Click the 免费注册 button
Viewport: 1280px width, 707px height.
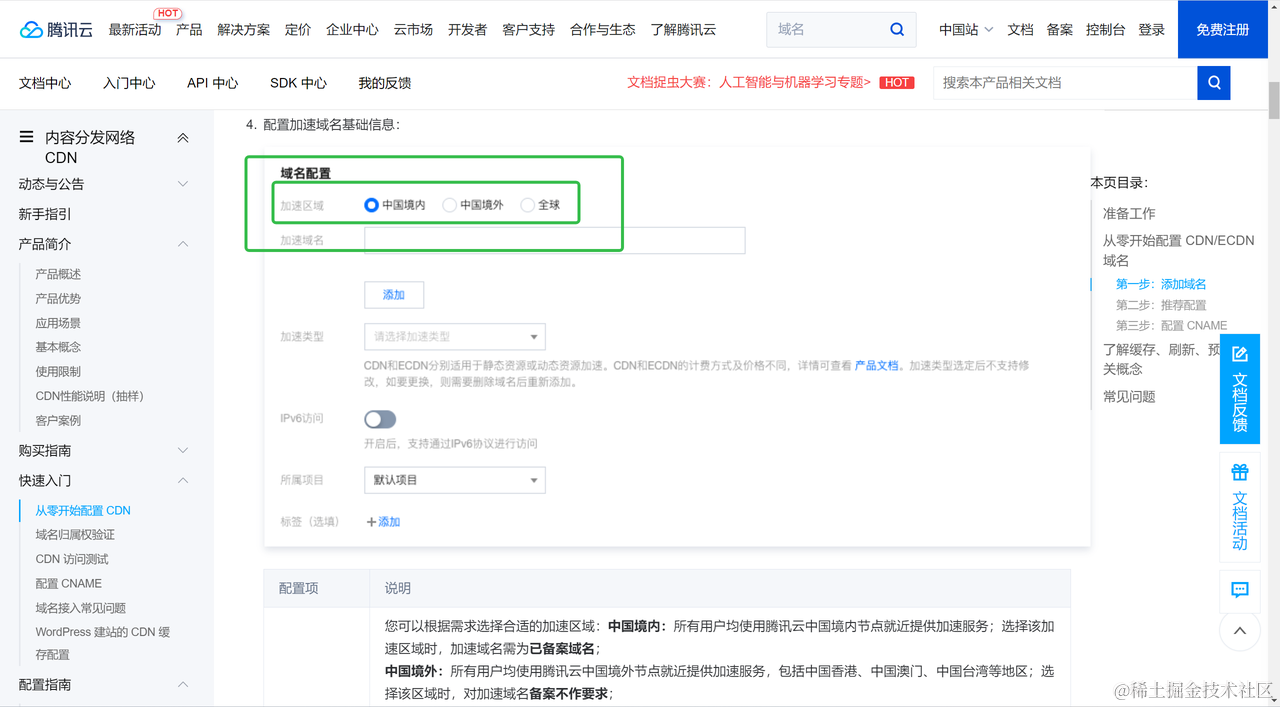pos(1222,29)
